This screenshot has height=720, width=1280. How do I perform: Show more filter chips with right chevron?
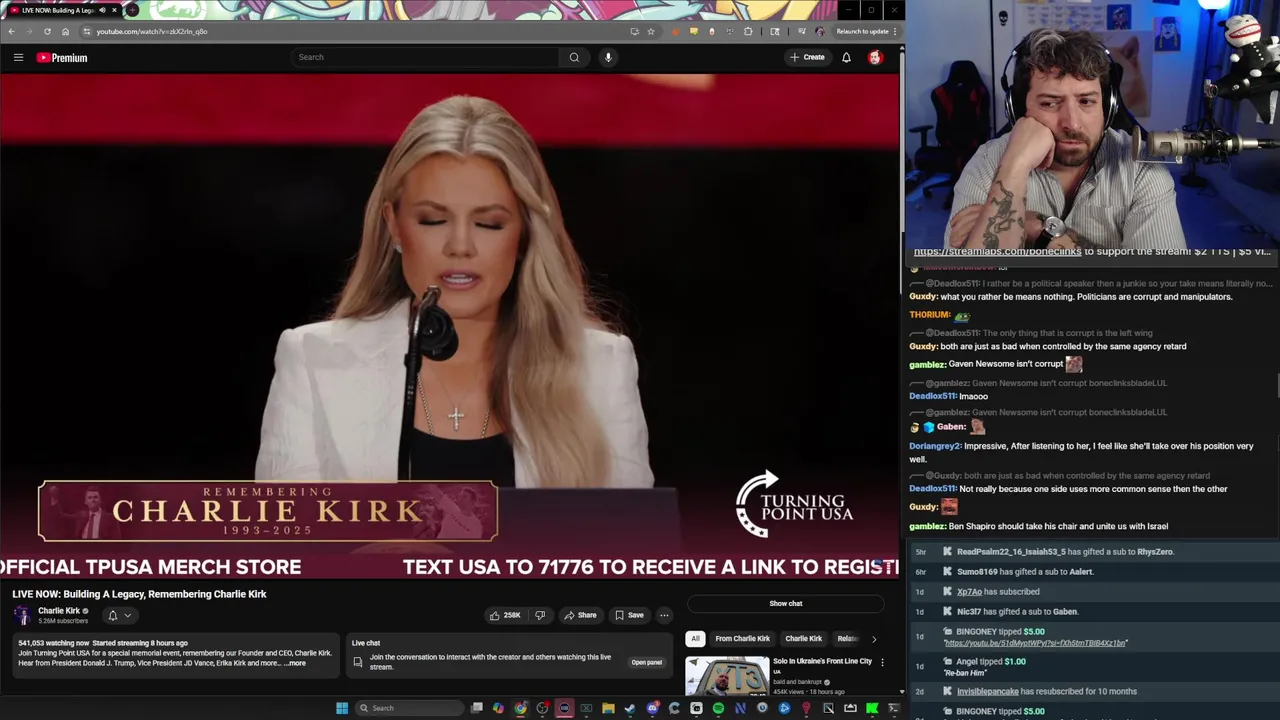[x=874, y=638]
